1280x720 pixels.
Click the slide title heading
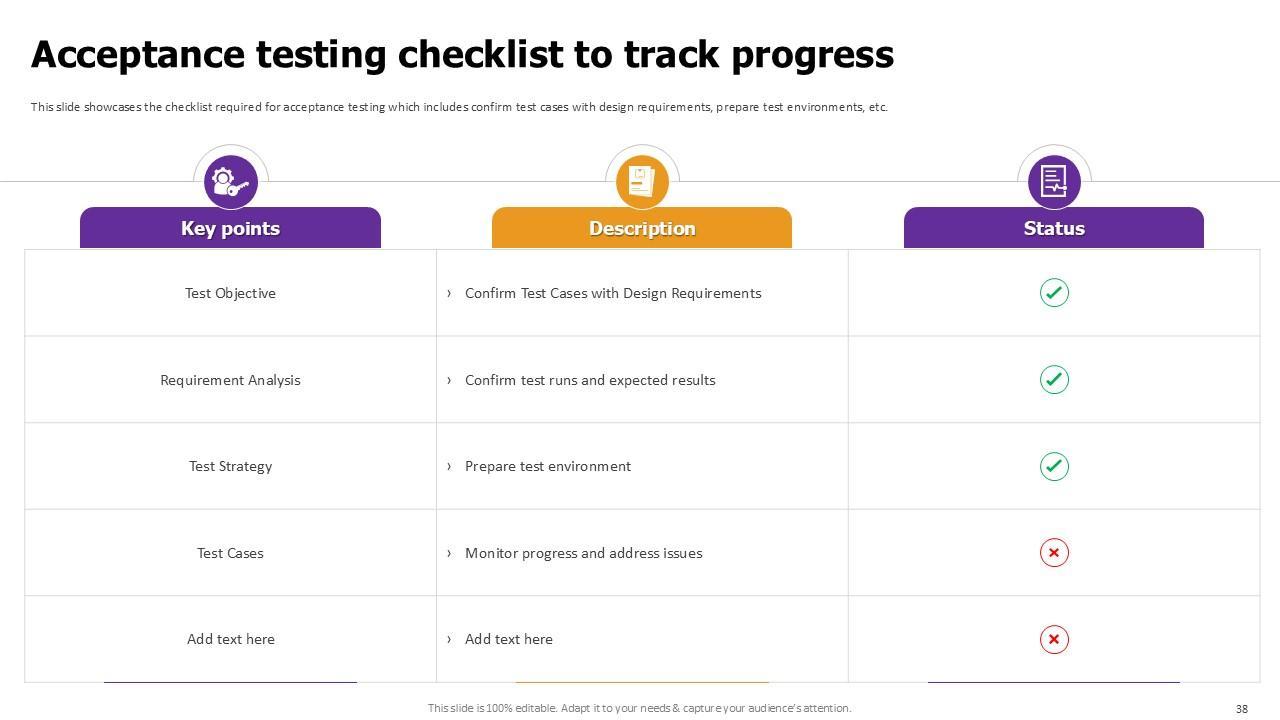point(462,55)
